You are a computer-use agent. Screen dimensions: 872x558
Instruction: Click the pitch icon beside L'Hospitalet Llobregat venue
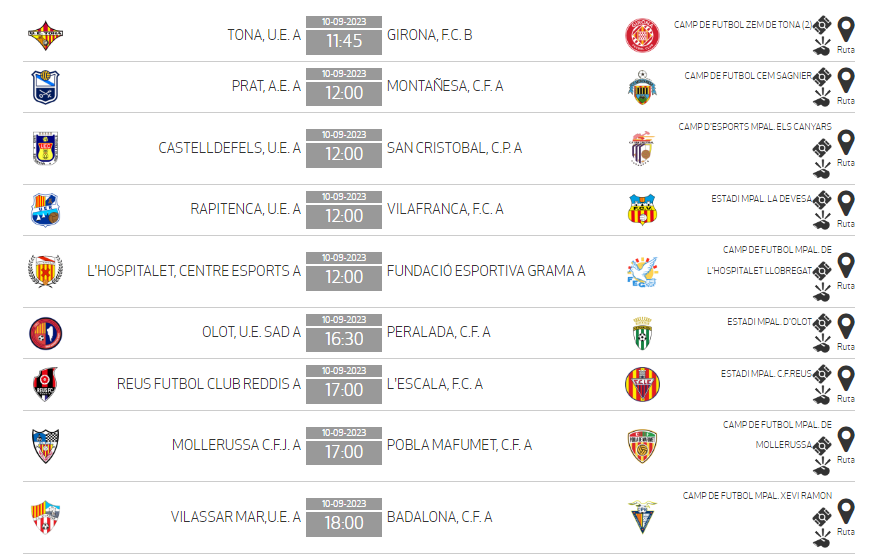point(822,271)
